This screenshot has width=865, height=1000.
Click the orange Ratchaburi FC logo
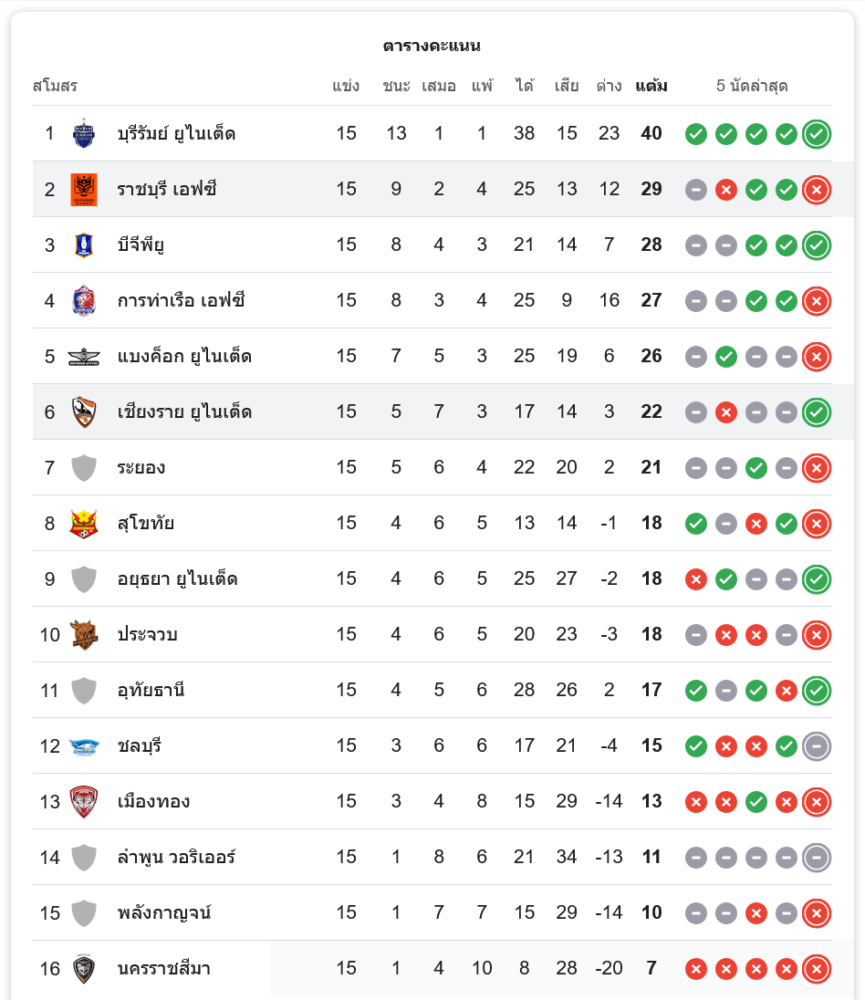(84, 189)
